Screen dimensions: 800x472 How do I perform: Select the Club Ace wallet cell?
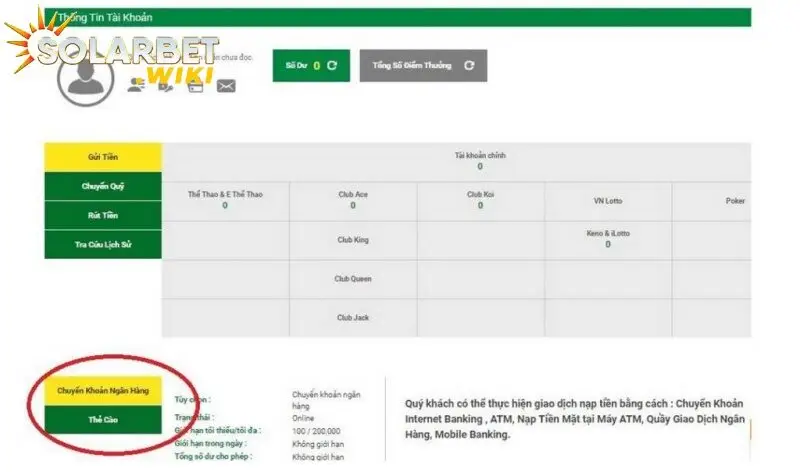pyautogui.click(x=353, y=201)
